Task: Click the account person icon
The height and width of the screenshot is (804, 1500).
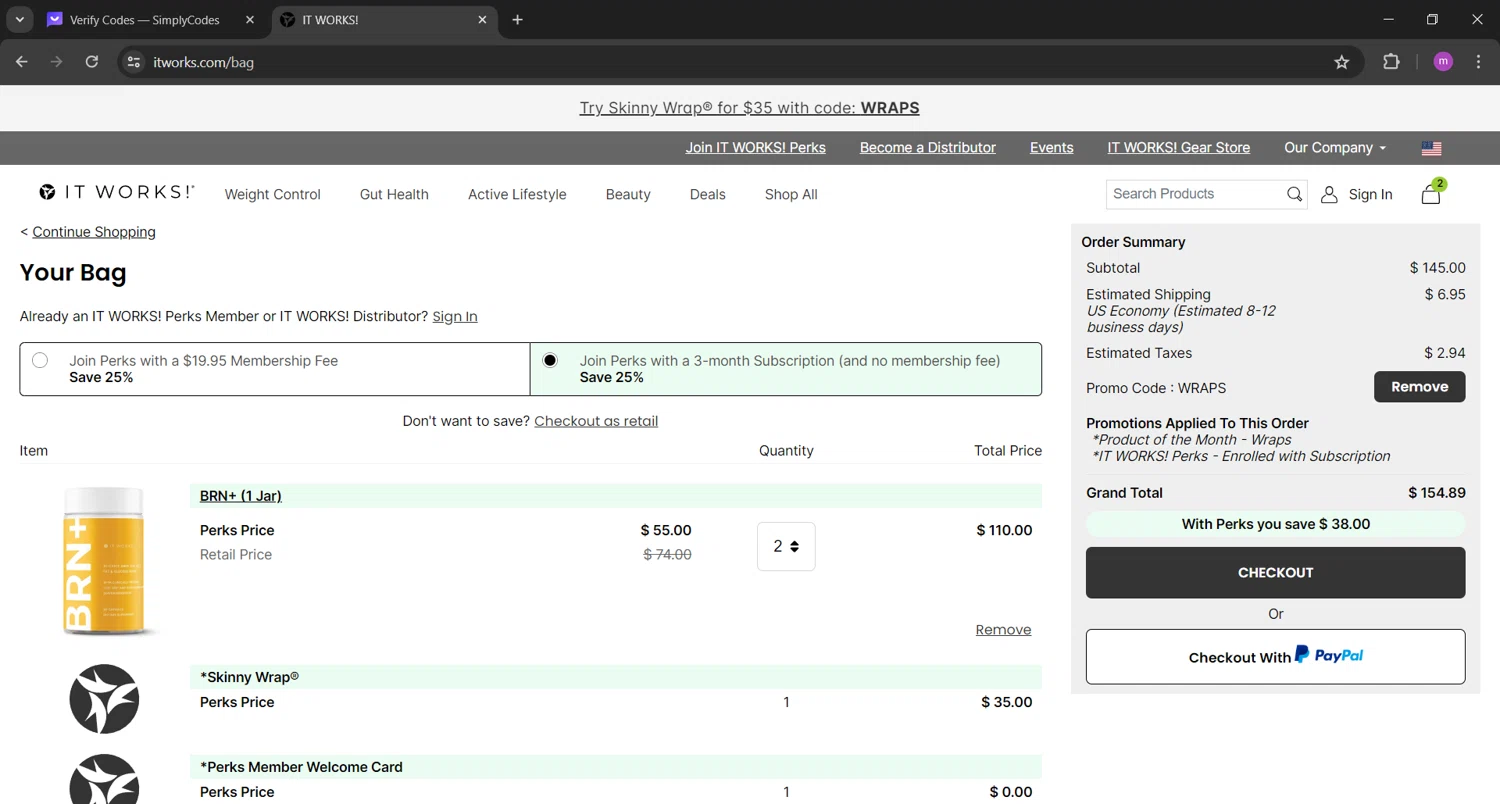Action: point(1329,195)
